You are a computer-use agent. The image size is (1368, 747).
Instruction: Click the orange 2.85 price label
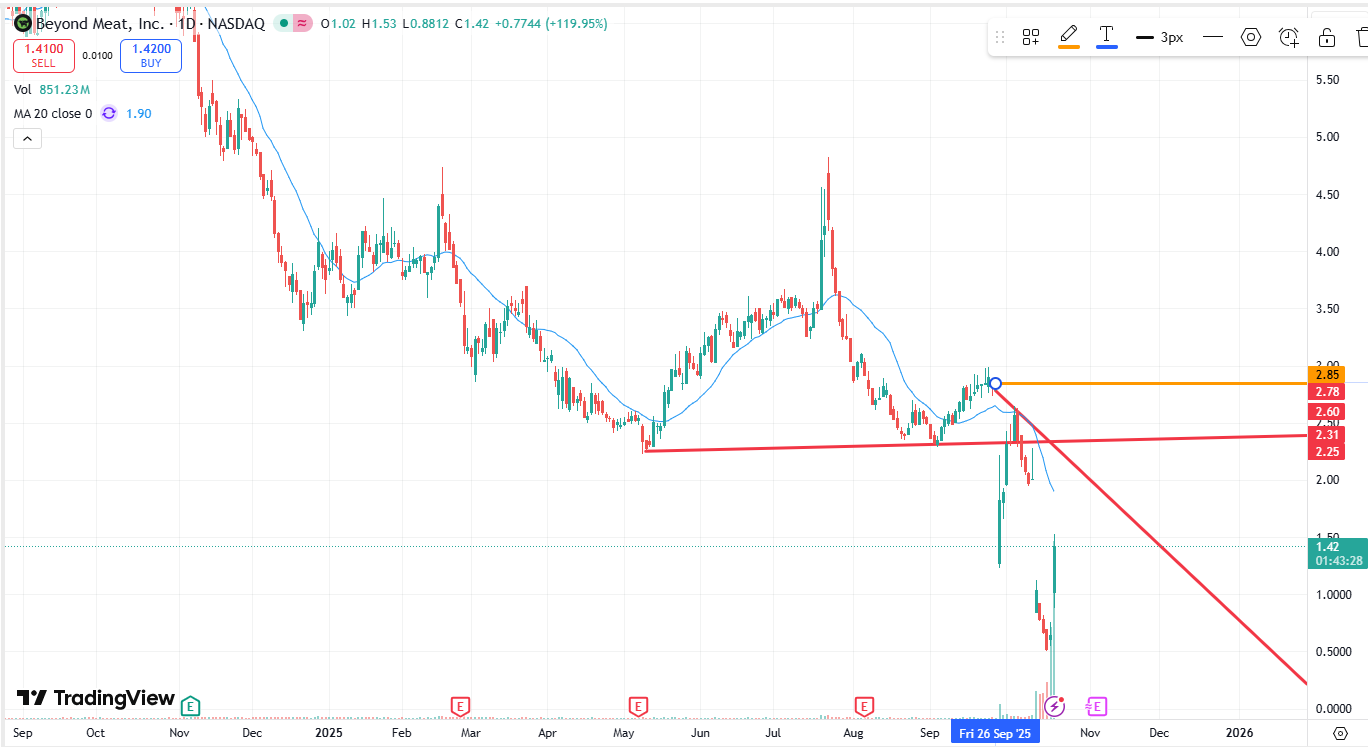click(1327, 375)
